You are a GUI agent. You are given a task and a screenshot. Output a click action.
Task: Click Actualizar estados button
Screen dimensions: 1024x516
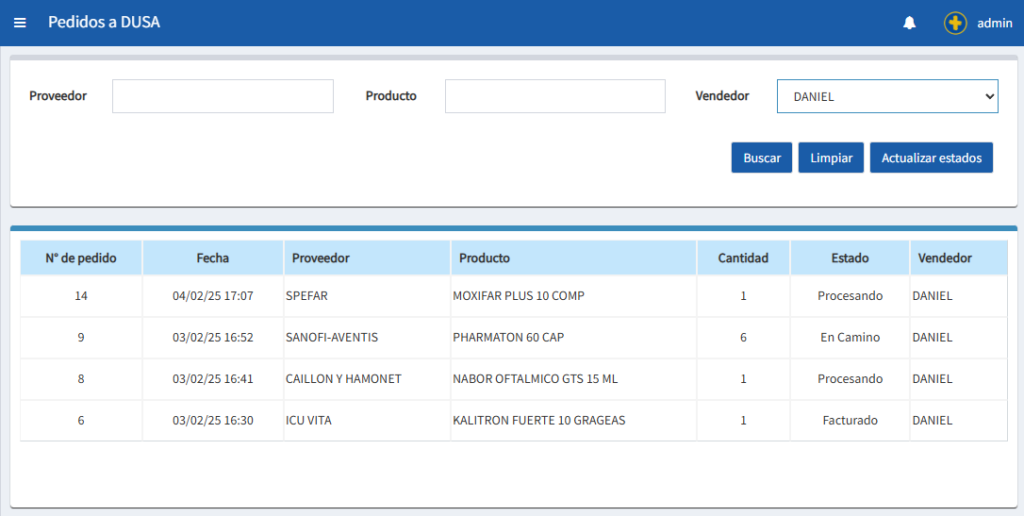(930, 158)
